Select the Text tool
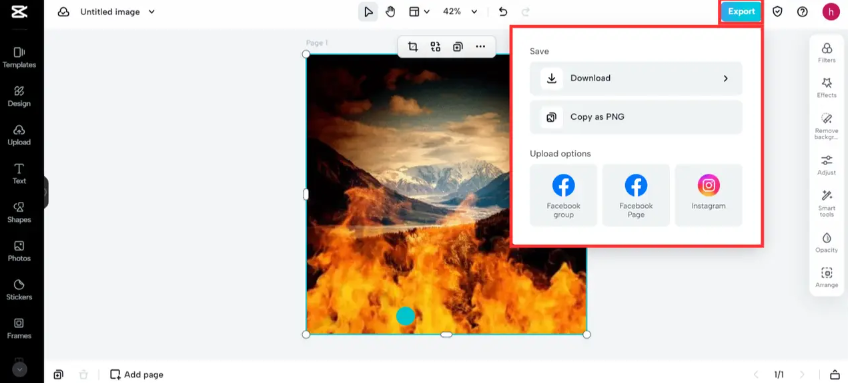The image size is (848, 383). [19, 174]
